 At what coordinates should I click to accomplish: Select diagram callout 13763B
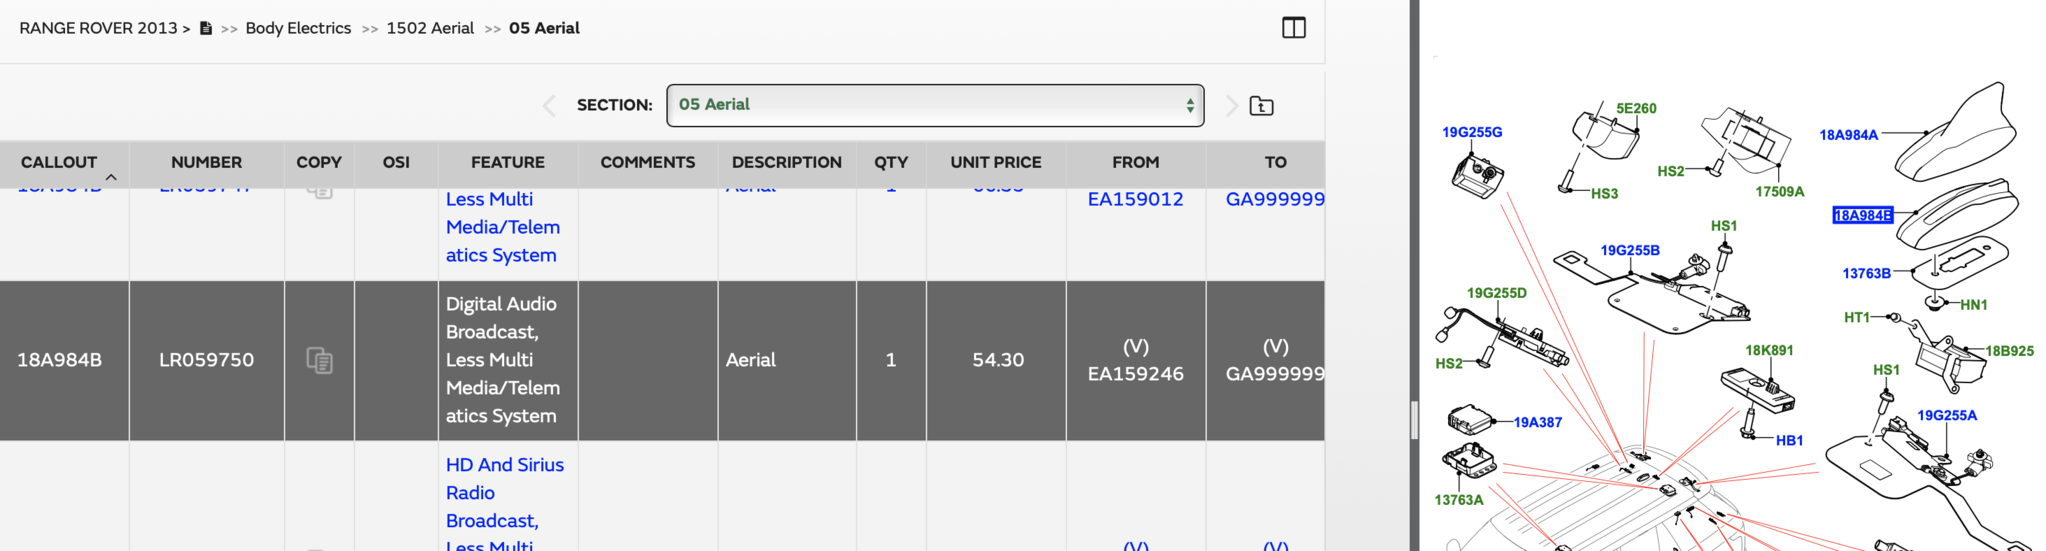tap(1867, 273)
